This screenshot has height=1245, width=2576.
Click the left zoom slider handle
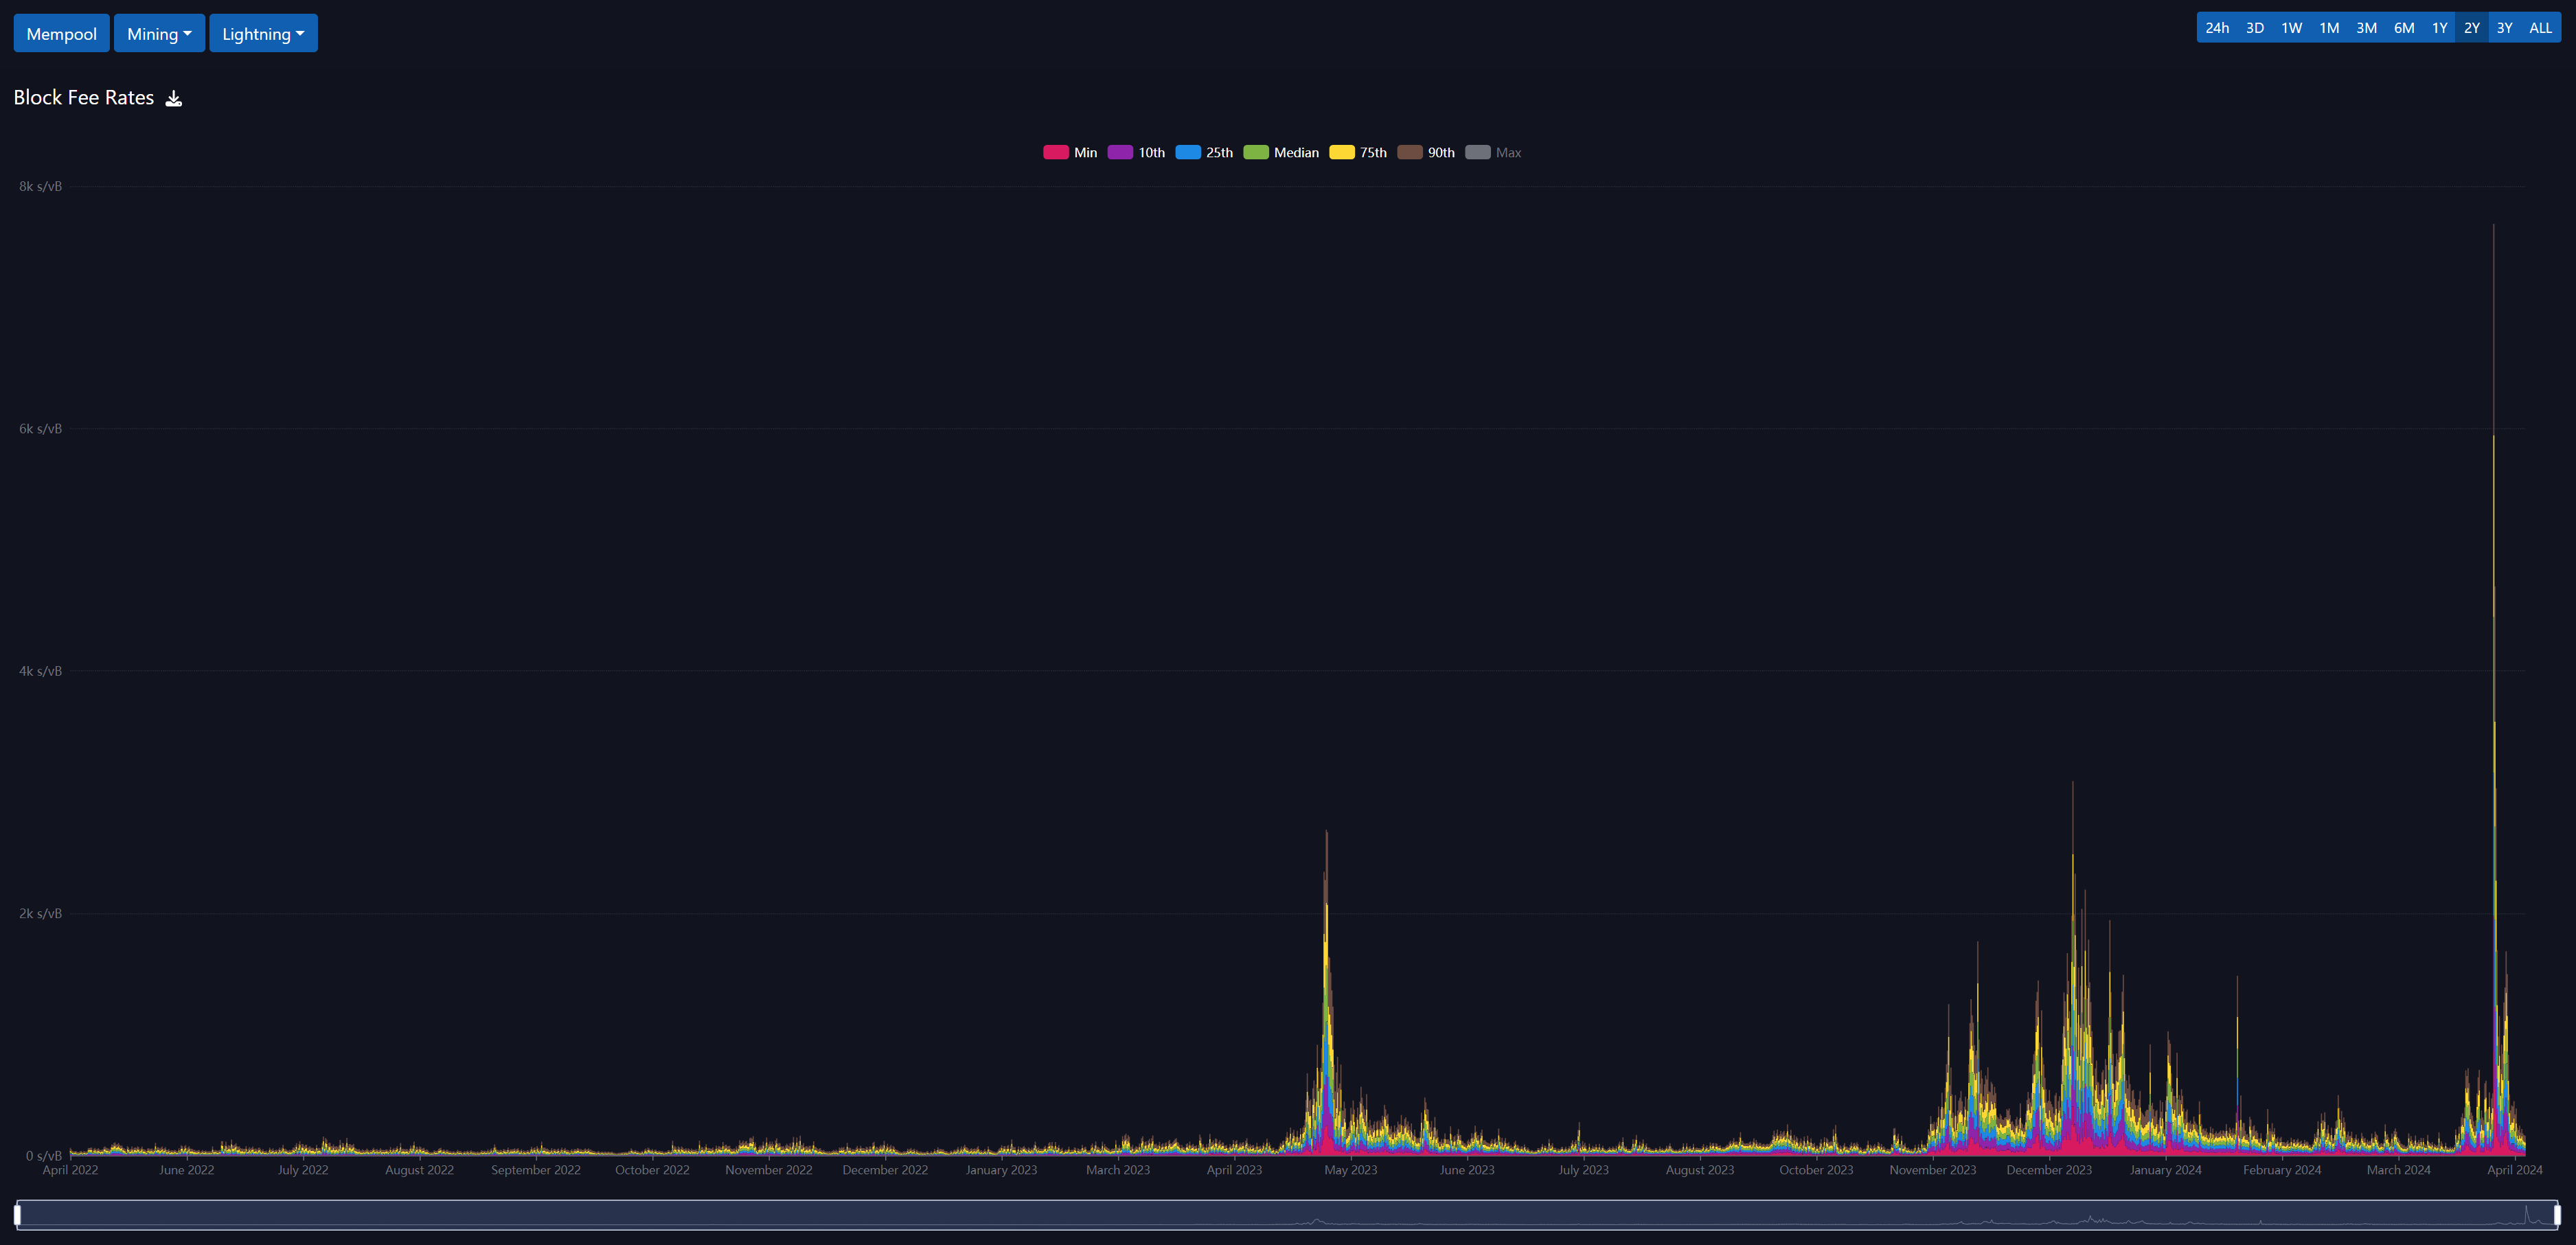coord(17,1215)
